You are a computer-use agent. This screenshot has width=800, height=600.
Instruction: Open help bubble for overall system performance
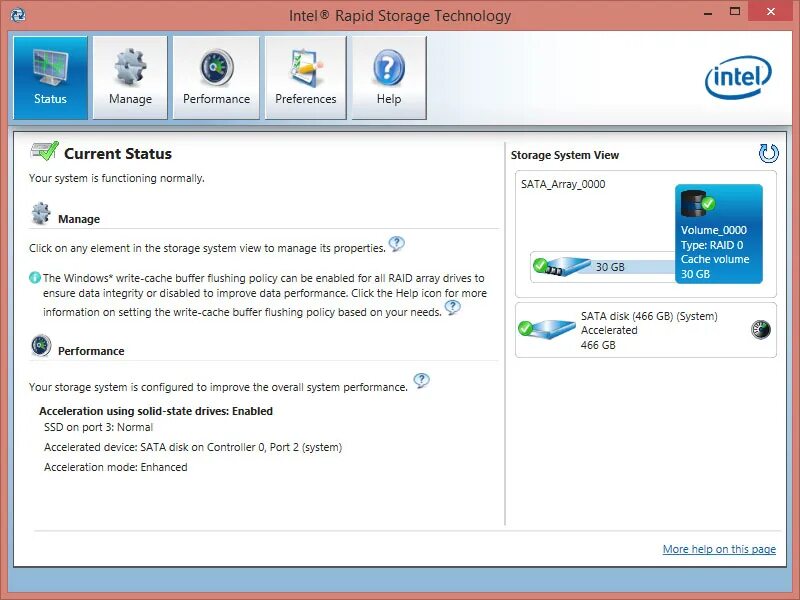click(421, 381)
